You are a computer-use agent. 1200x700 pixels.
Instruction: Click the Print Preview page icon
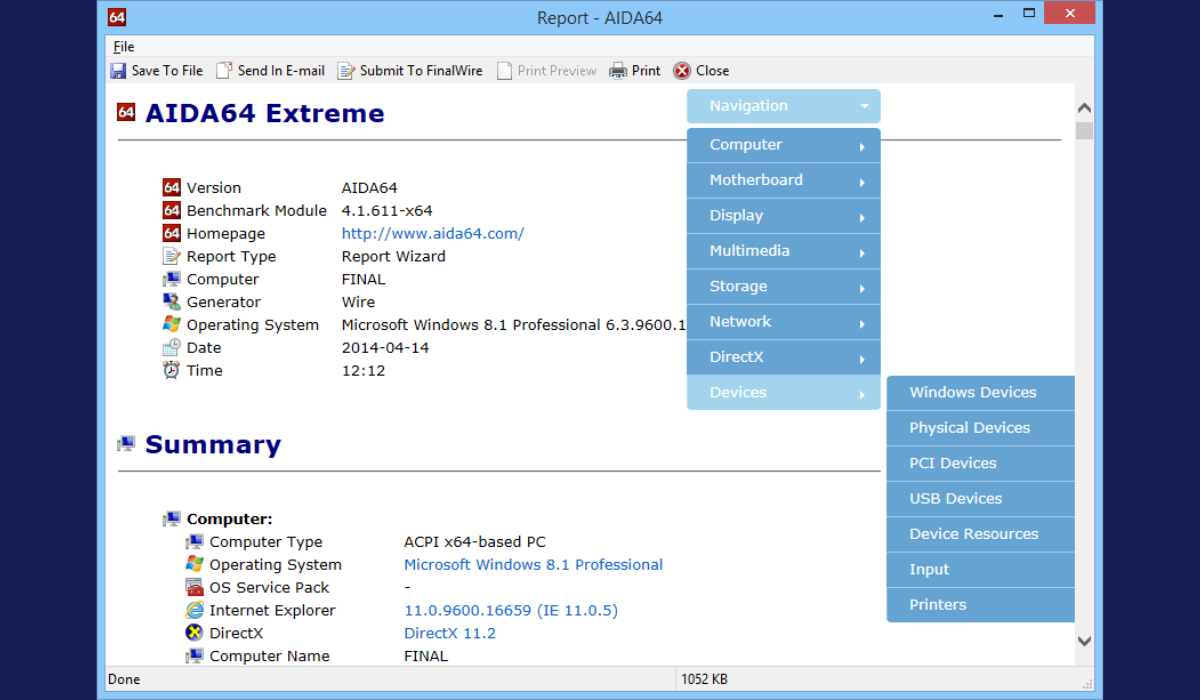(x=505, y=71)
